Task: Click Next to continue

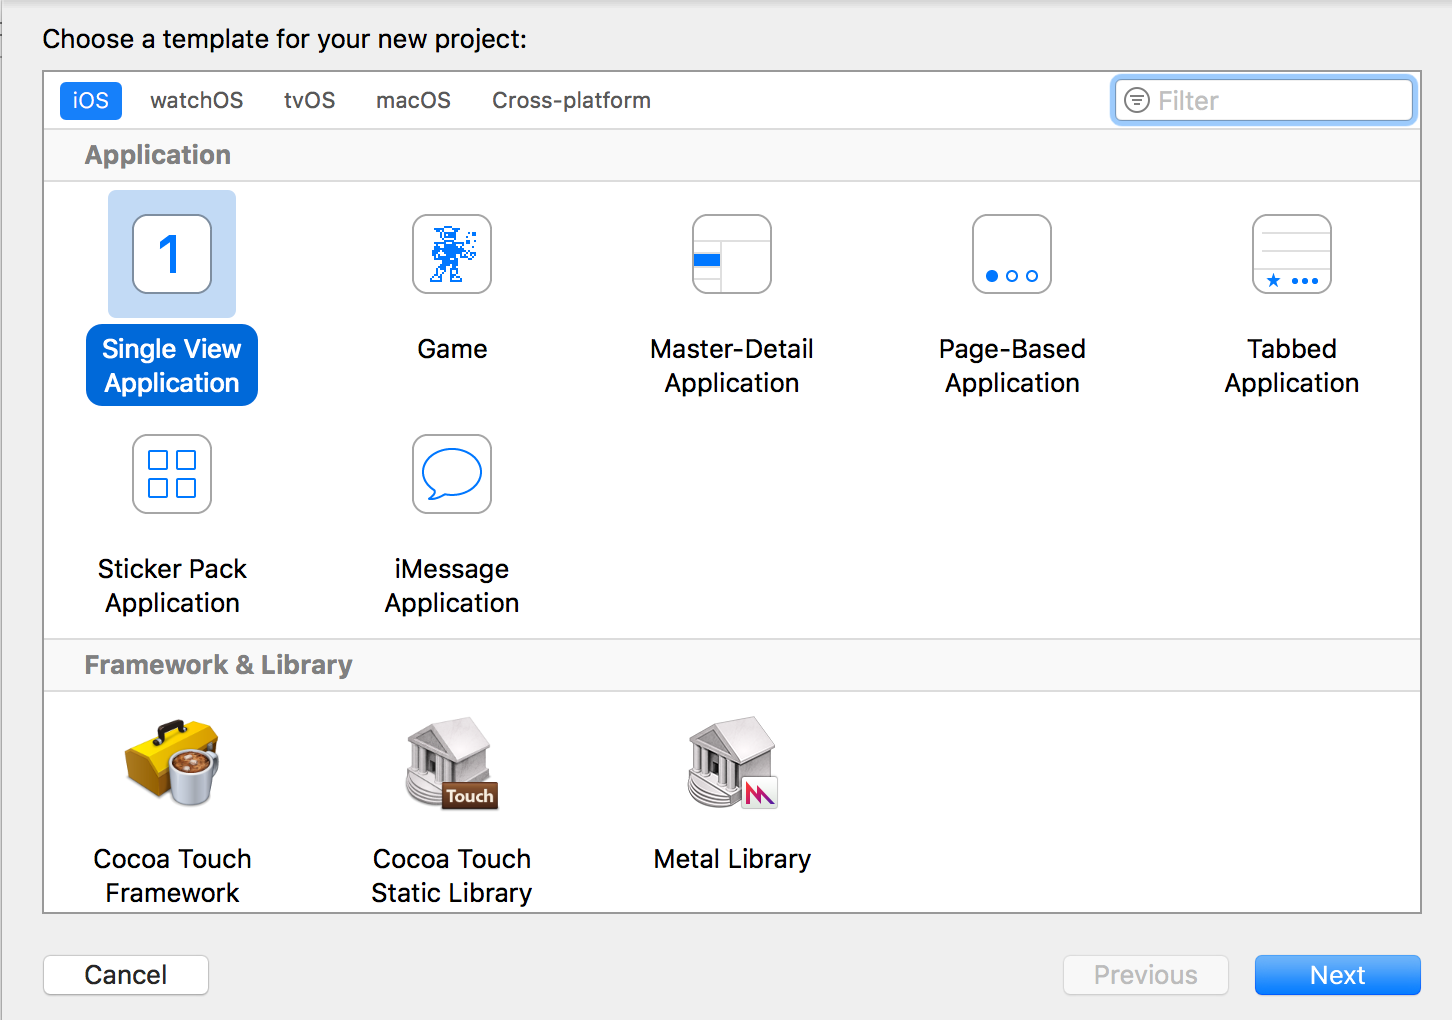Action: tap(1338, 975)
